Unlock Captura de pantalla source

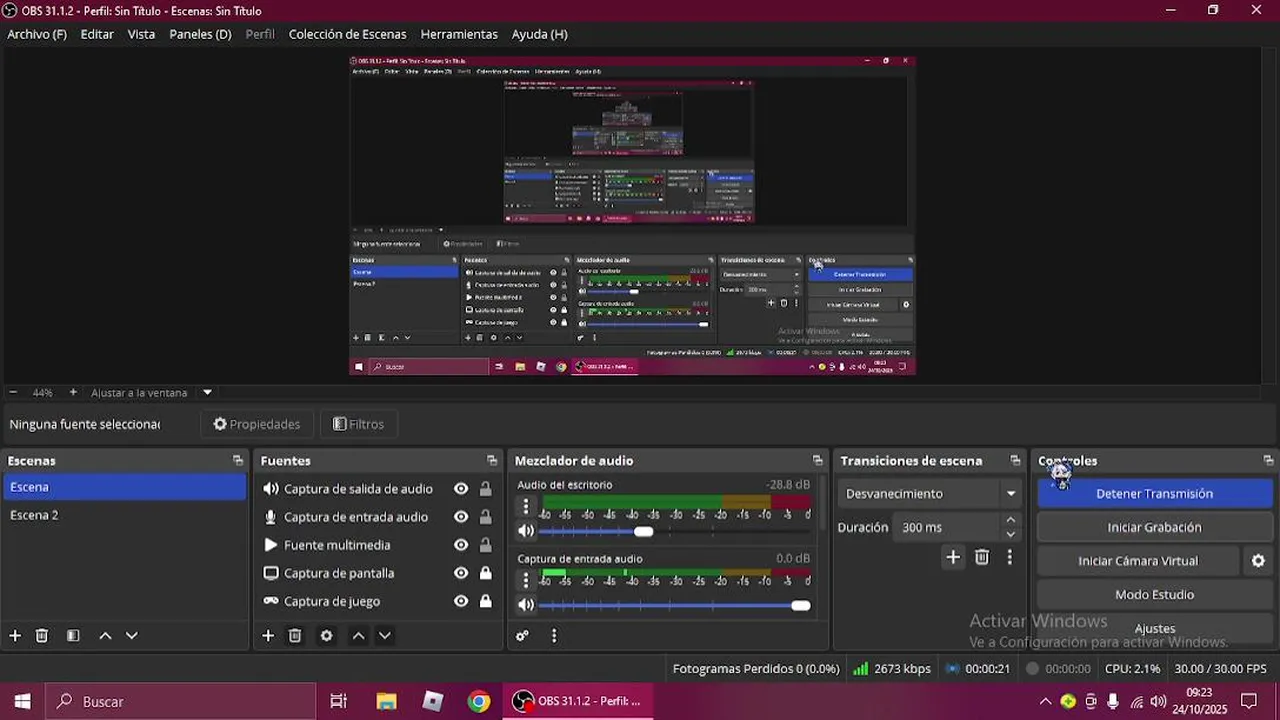pyautogui.click(x=485, y=573)
